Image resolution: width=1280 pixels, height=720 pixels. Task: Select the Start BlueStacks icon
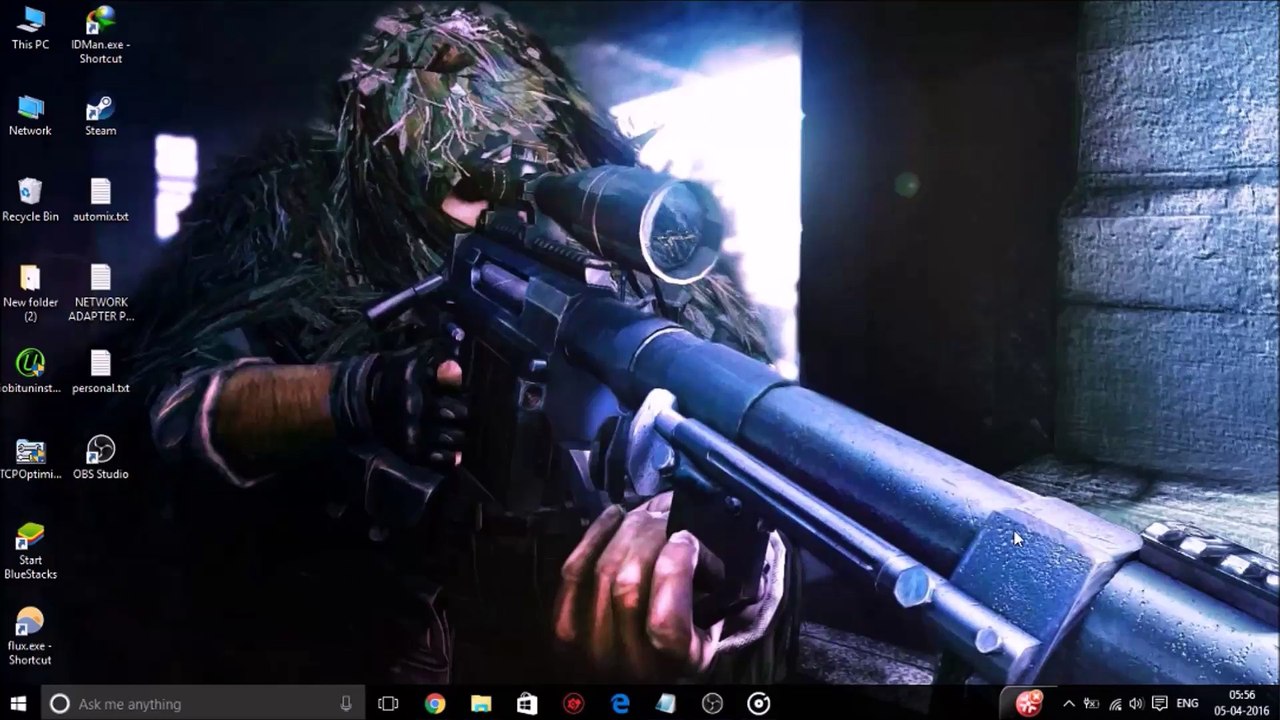(30, 552)
